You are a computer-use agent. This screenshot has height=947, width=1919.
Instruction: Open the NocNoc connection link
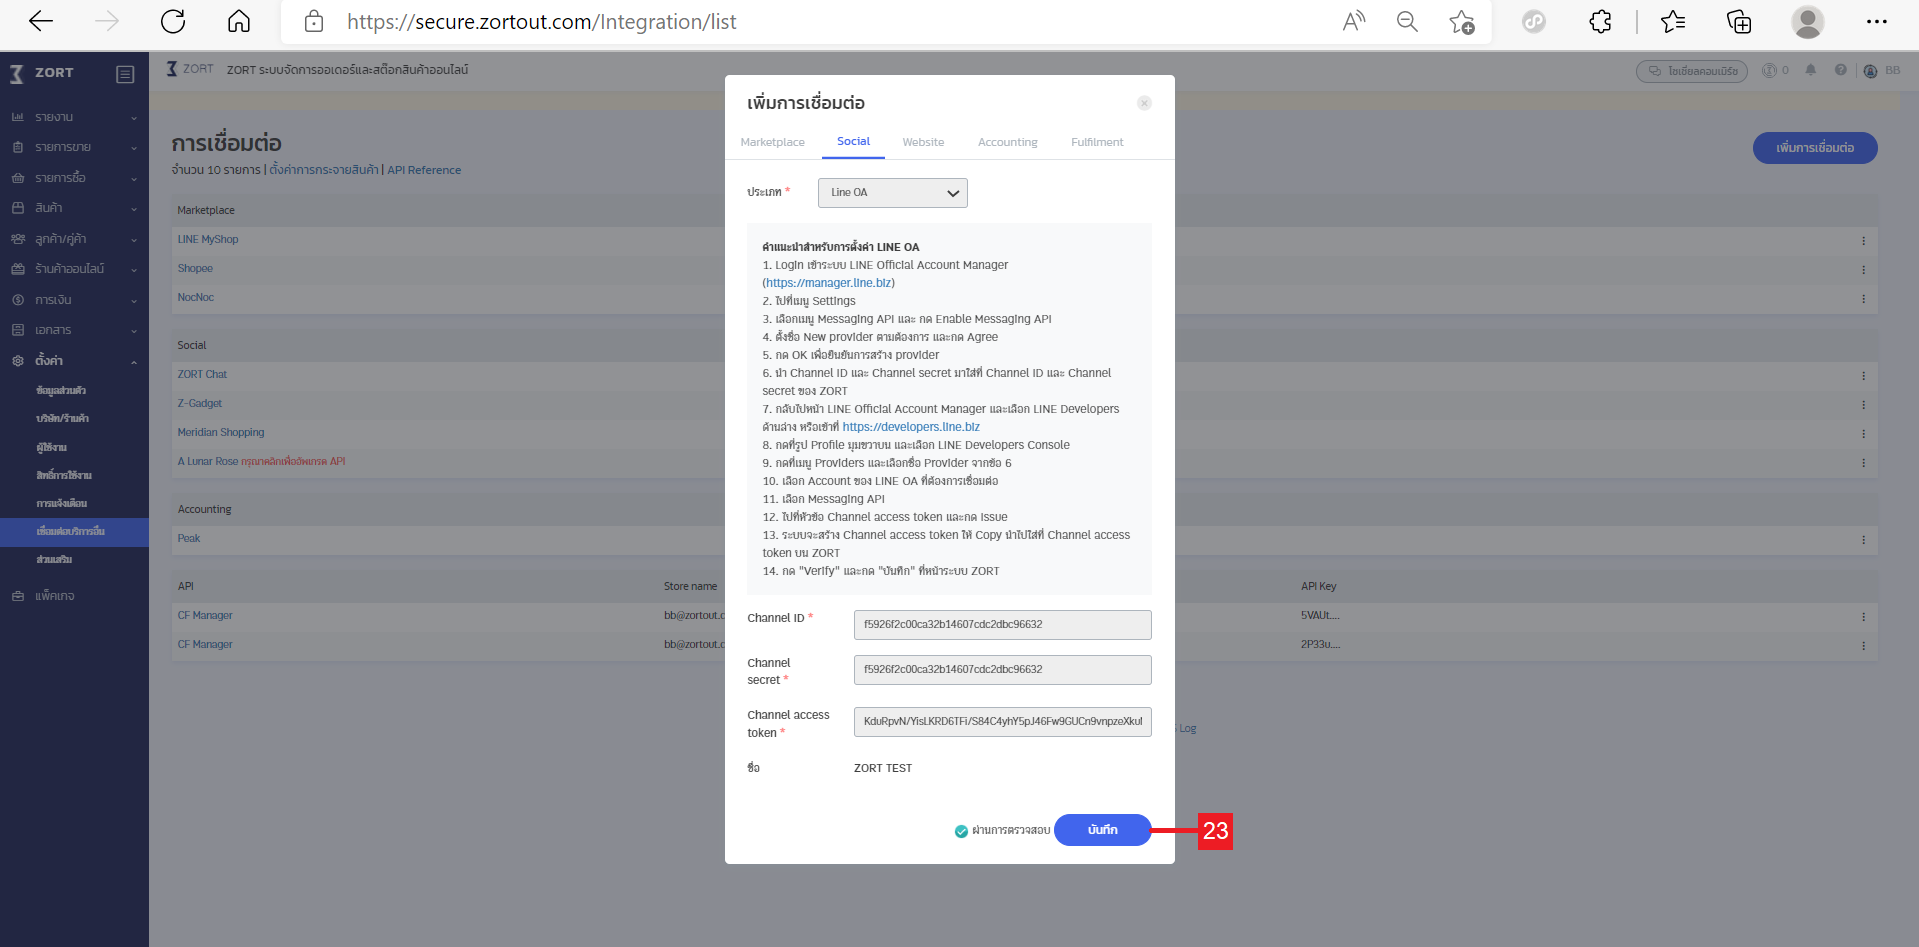[196, 298]
